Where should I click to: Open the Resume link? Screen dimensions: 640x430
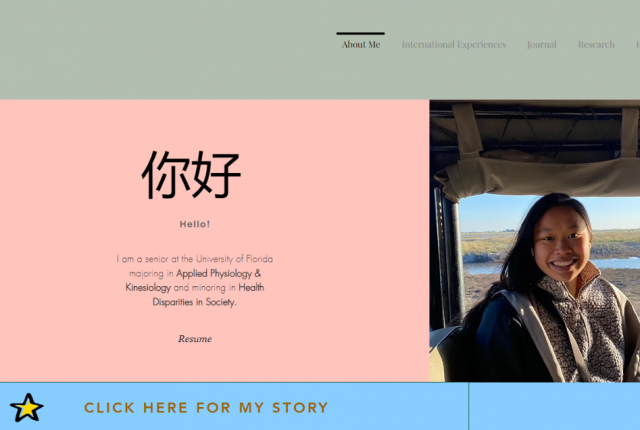(x=195, y=339)
